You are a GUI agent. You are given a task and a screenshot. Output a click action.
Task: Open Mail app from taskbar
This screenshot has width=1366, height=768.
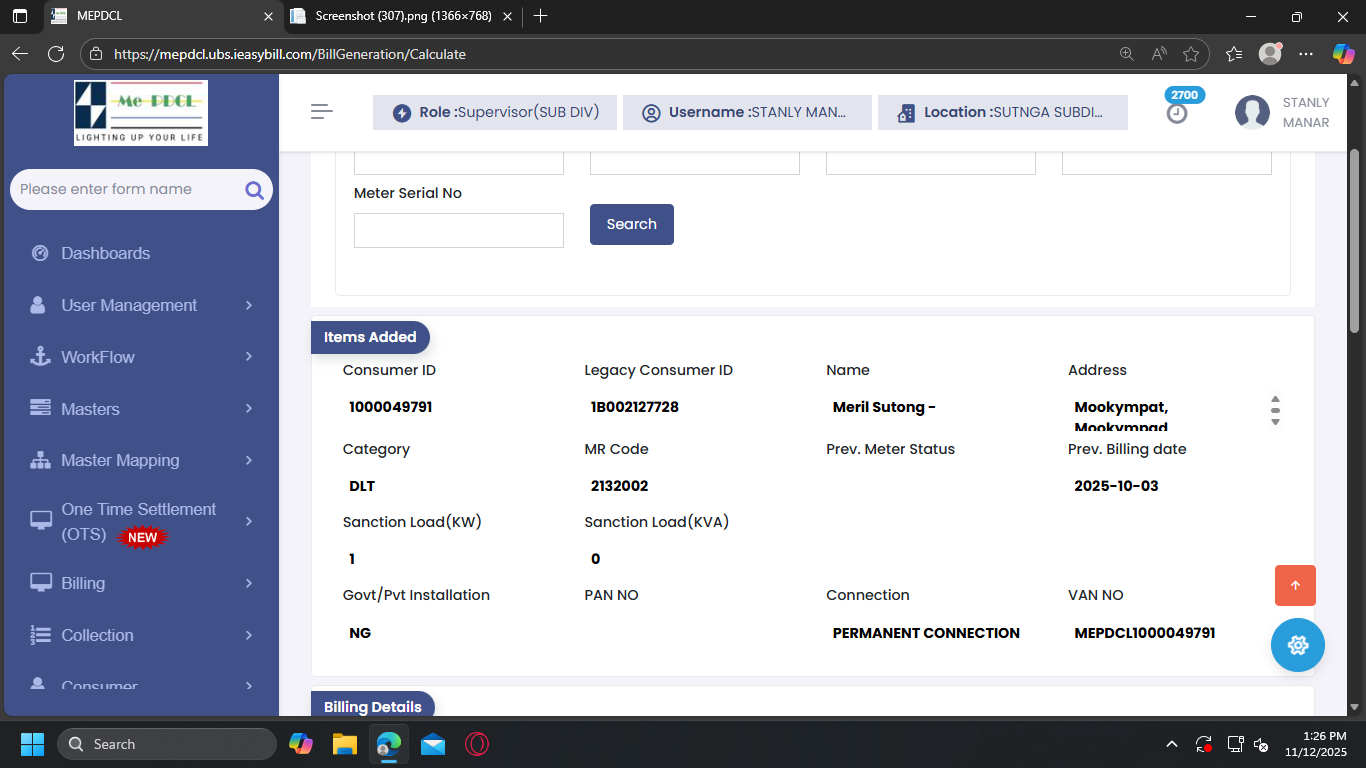coord(433,744)
